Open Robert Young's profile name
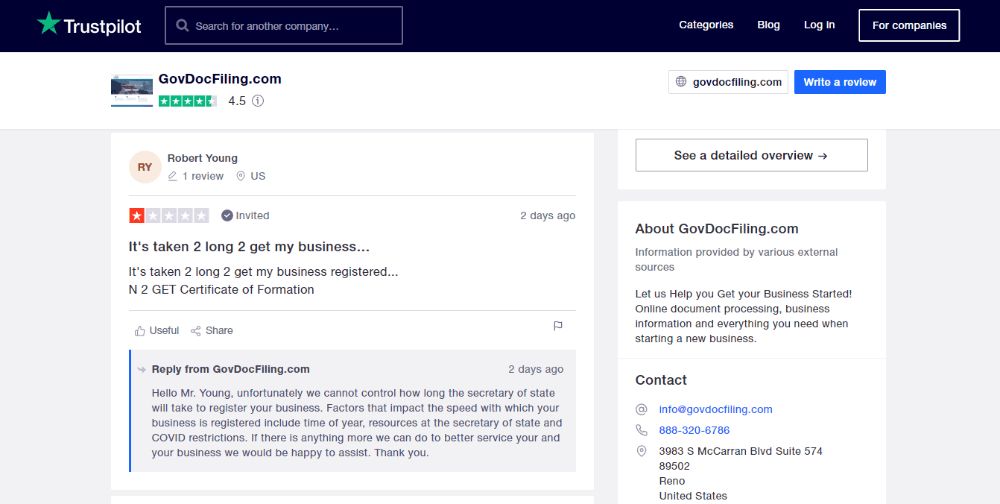 pyautogui.click(x=202, y=158)
